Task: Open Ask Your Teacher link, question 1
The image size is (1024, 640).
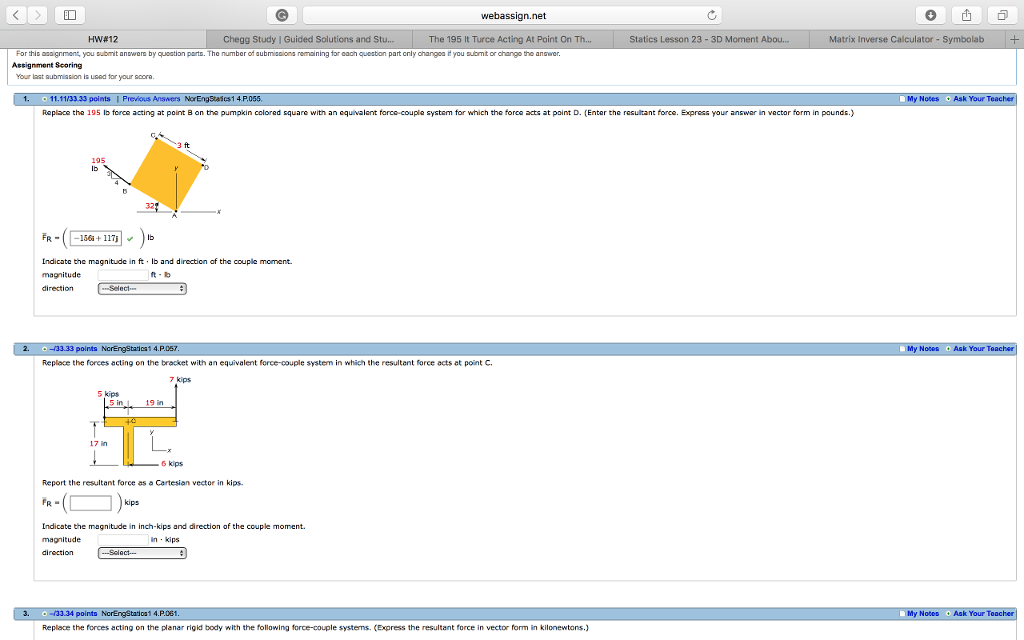Action: click(x=984, y=99)
